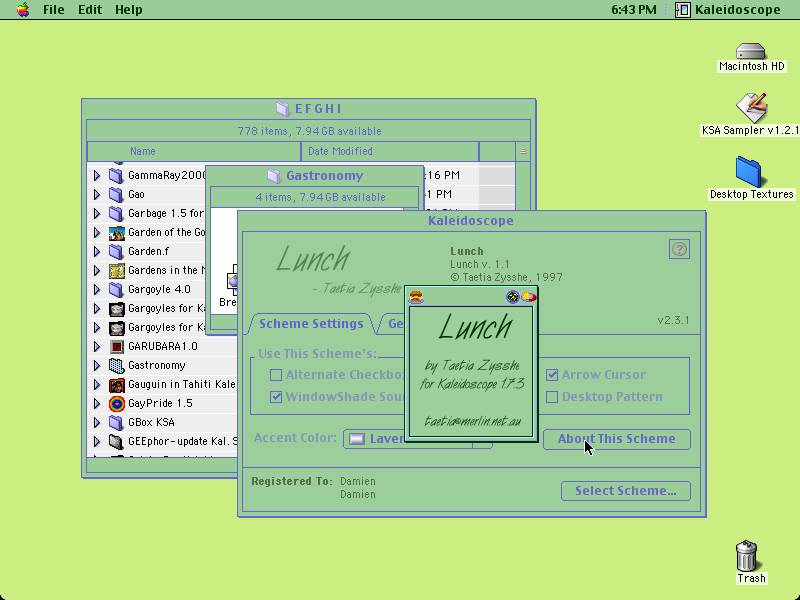
Task: Select the Garden.f folder icon
Action: pos(116,252)
